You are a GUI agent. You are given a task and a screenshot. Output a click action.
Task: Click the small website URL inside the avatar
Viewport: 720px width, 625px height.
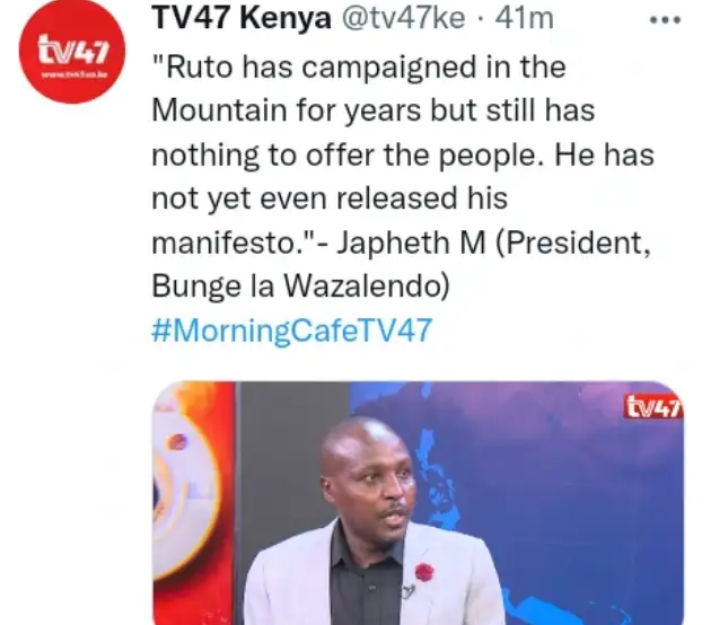point(73,74)
